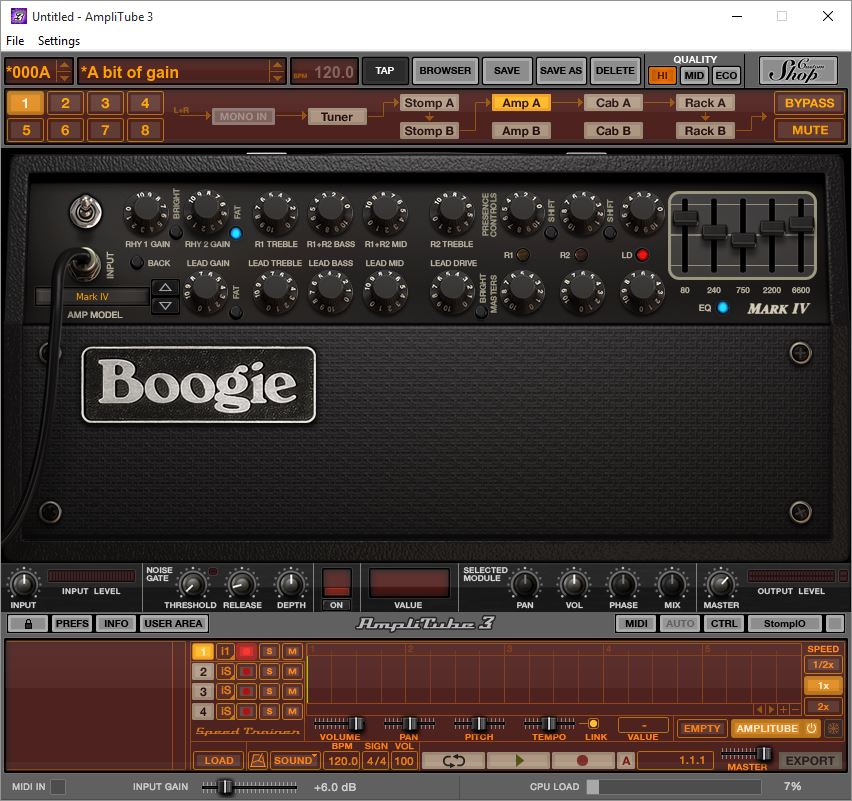Click the snowflake freeze icon beside AMPLITUBE
The height and width of the screenshot is (801, 852).
832,728
